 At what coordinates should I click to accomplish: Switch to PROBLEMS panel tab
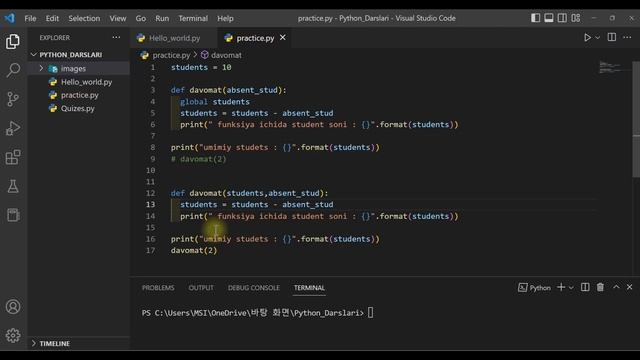pos(158,288)
